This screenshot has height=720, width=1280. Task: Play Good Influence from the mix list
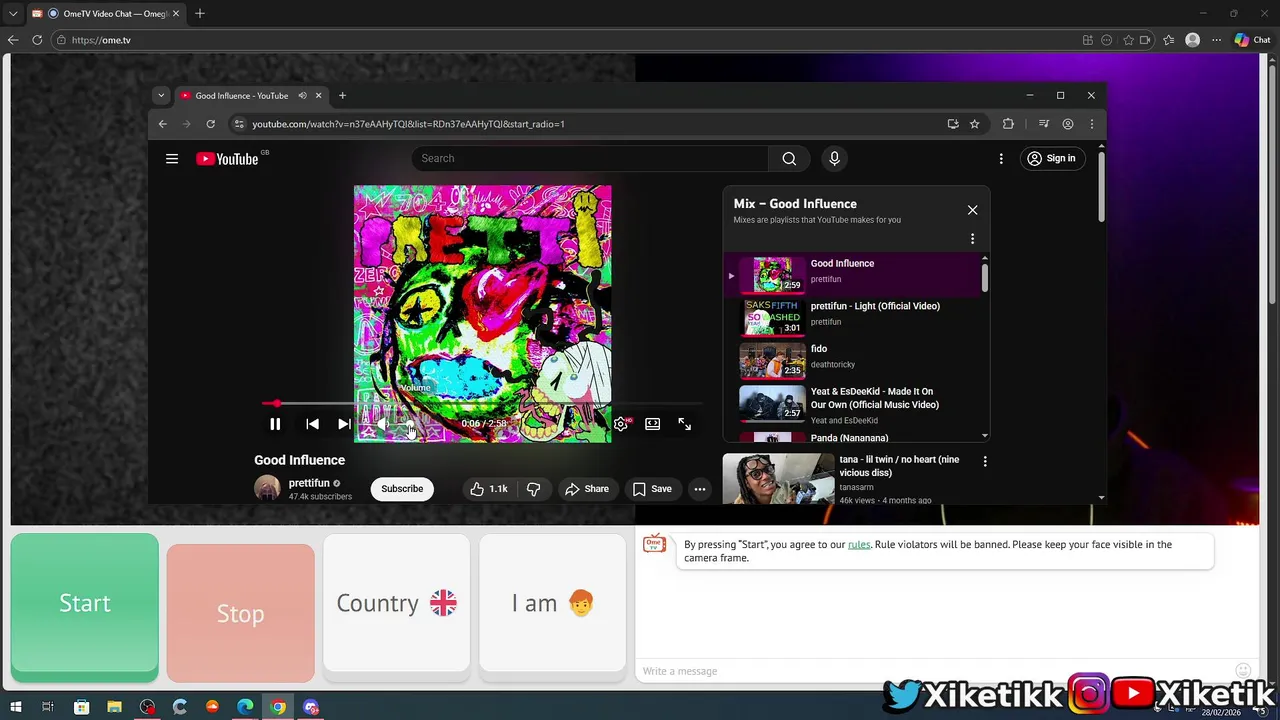[852, 274]
